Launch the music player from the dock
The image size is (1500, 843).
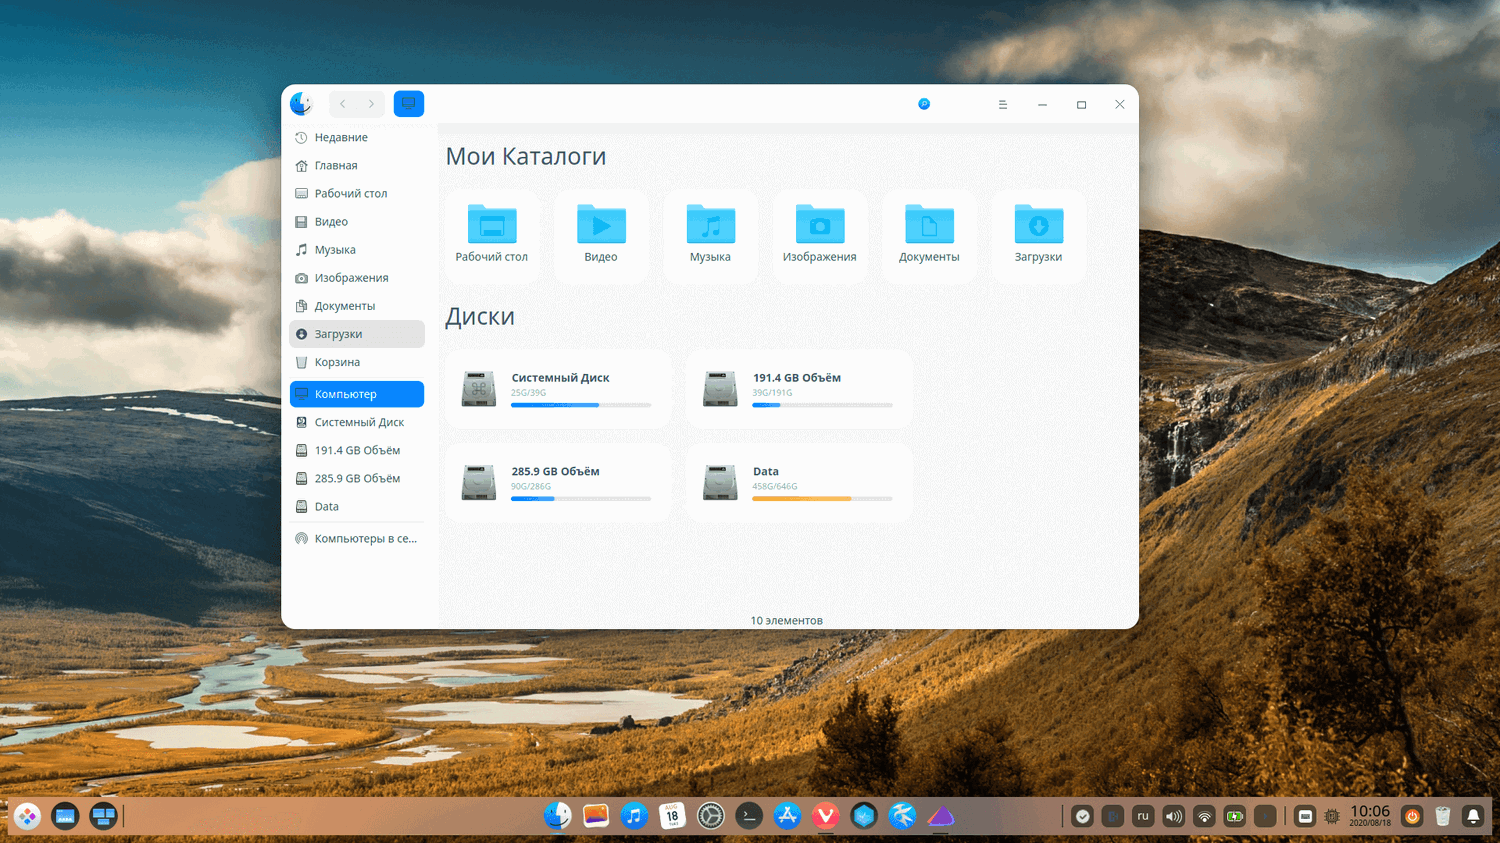(x=634, y=816)
